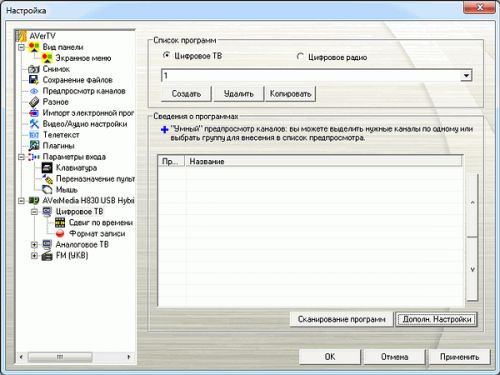Click the Предпросмотр каналов eye icon
This screenshot has width=500, height=375.
(34, 91)
